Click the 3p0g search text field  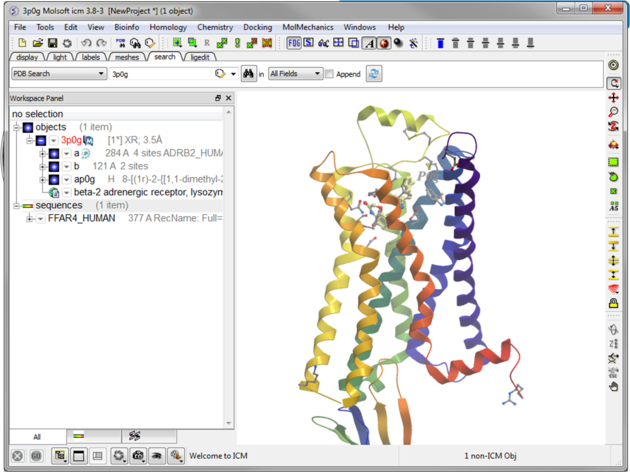[x=160, y=74]
